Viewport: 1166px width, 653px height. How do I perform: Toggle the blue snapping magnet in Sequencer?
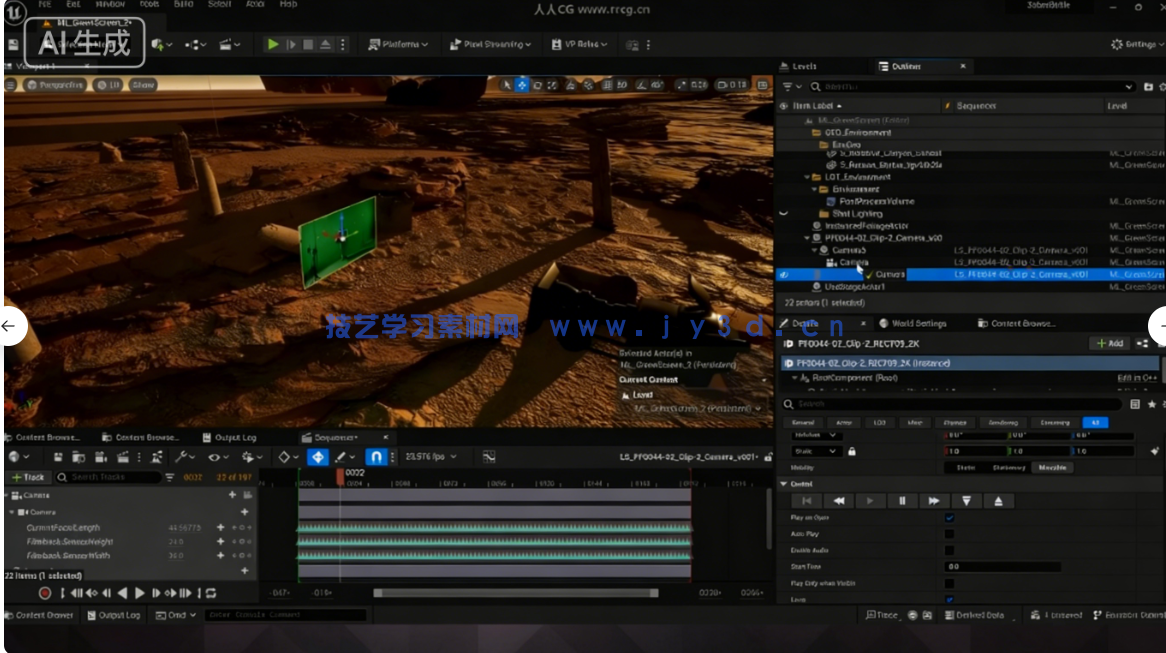377,457
